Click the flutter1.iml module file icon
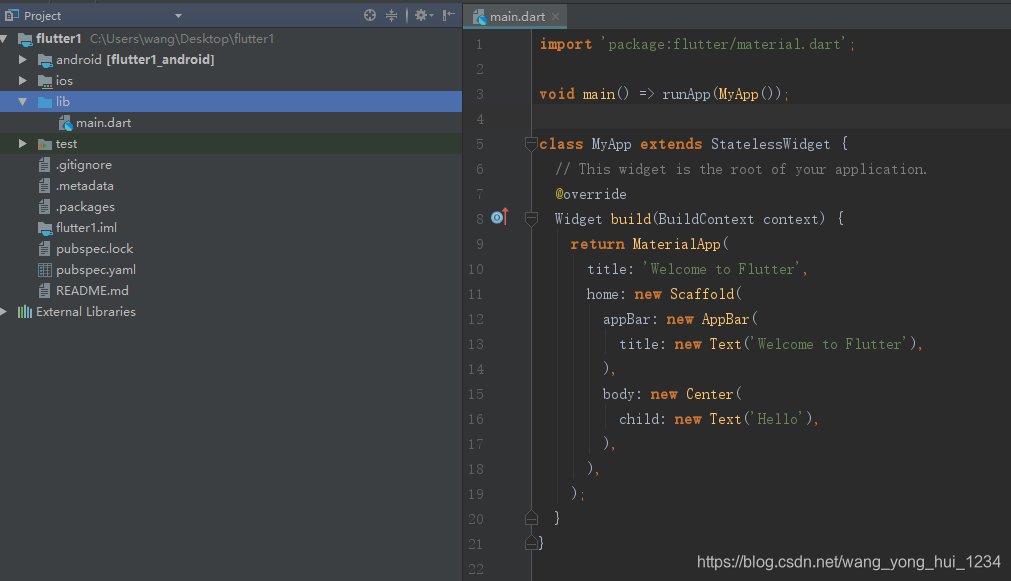Screen dimensions: 1011x581 coord(45,228)
